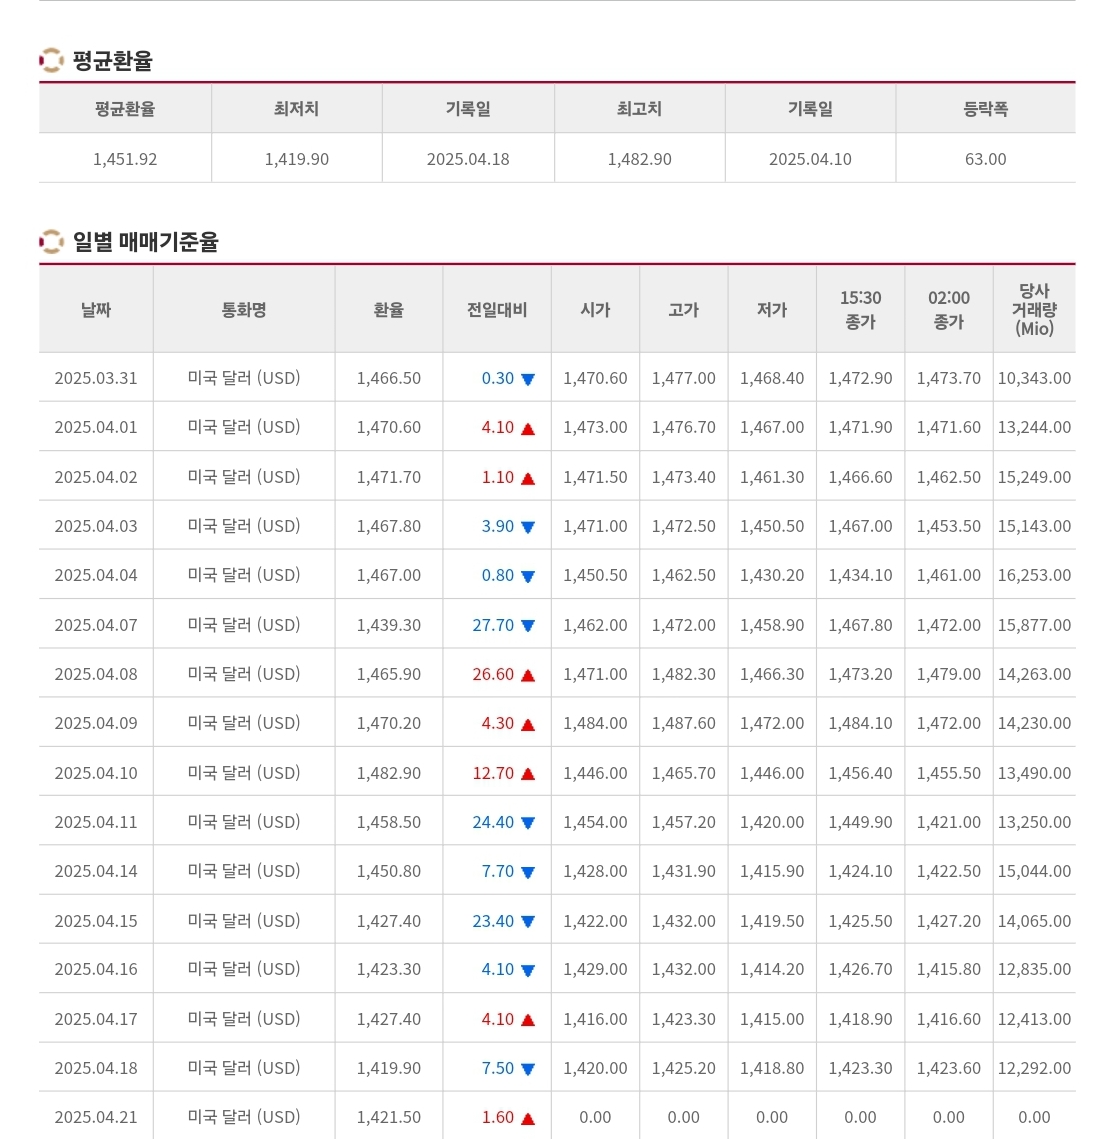Screen dimensions: 1093x1139
Task: Select the date cell 2025.04.07
Action: (x=96, y=625)
